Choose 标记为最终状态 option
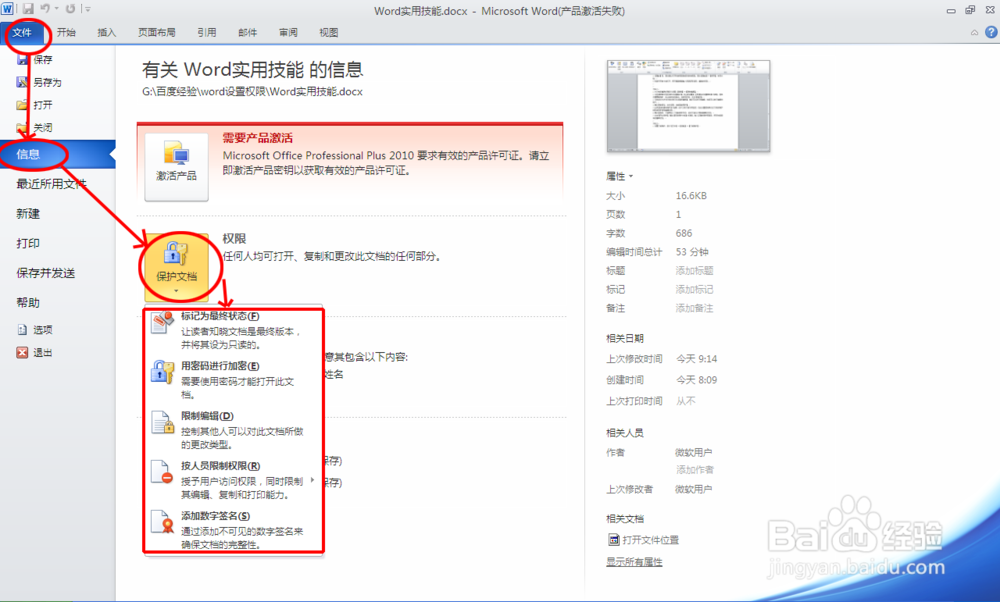Viewport: 1000px width, 602px height. pyautogui.click(x=234, y=330)
